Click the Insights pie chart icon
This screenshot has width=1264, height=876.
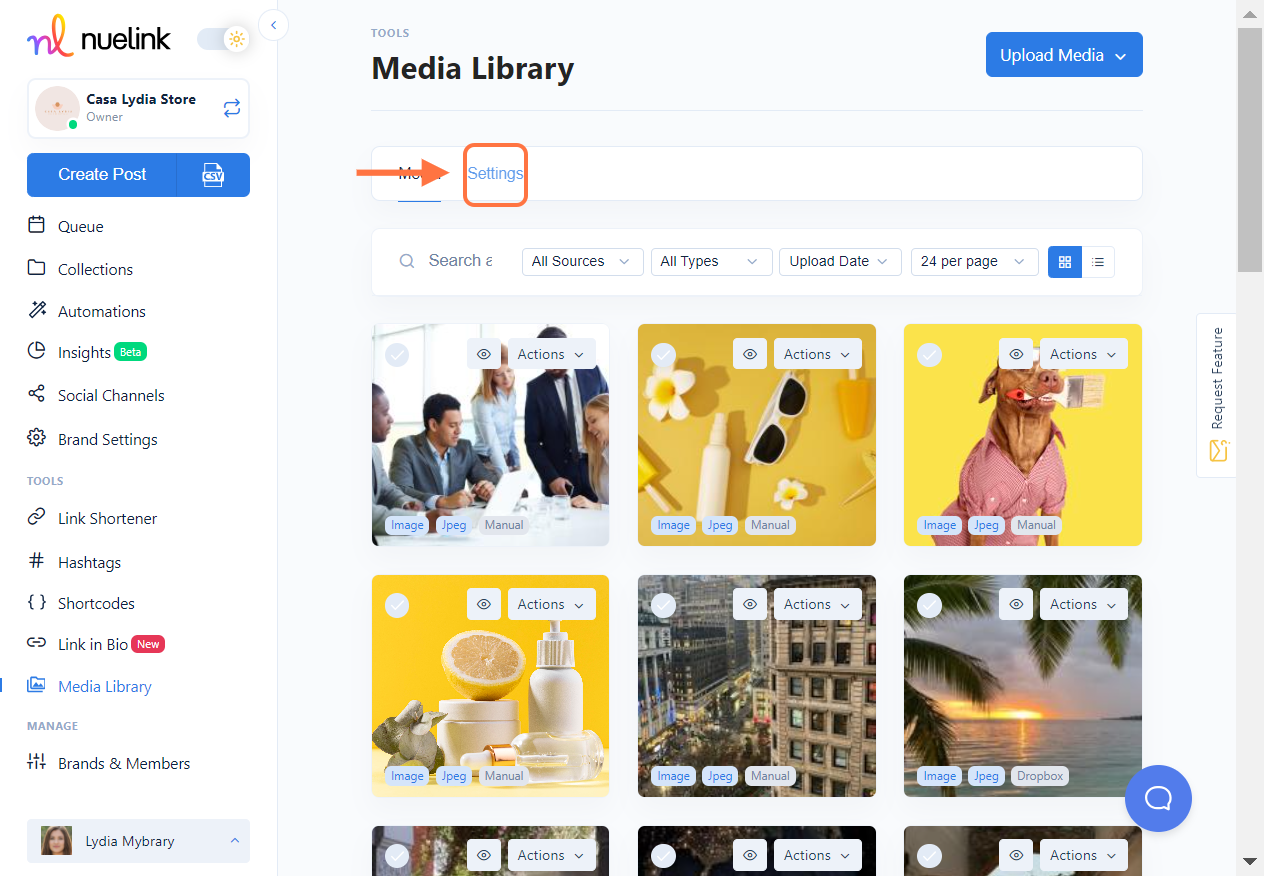(x=37, y=351)
